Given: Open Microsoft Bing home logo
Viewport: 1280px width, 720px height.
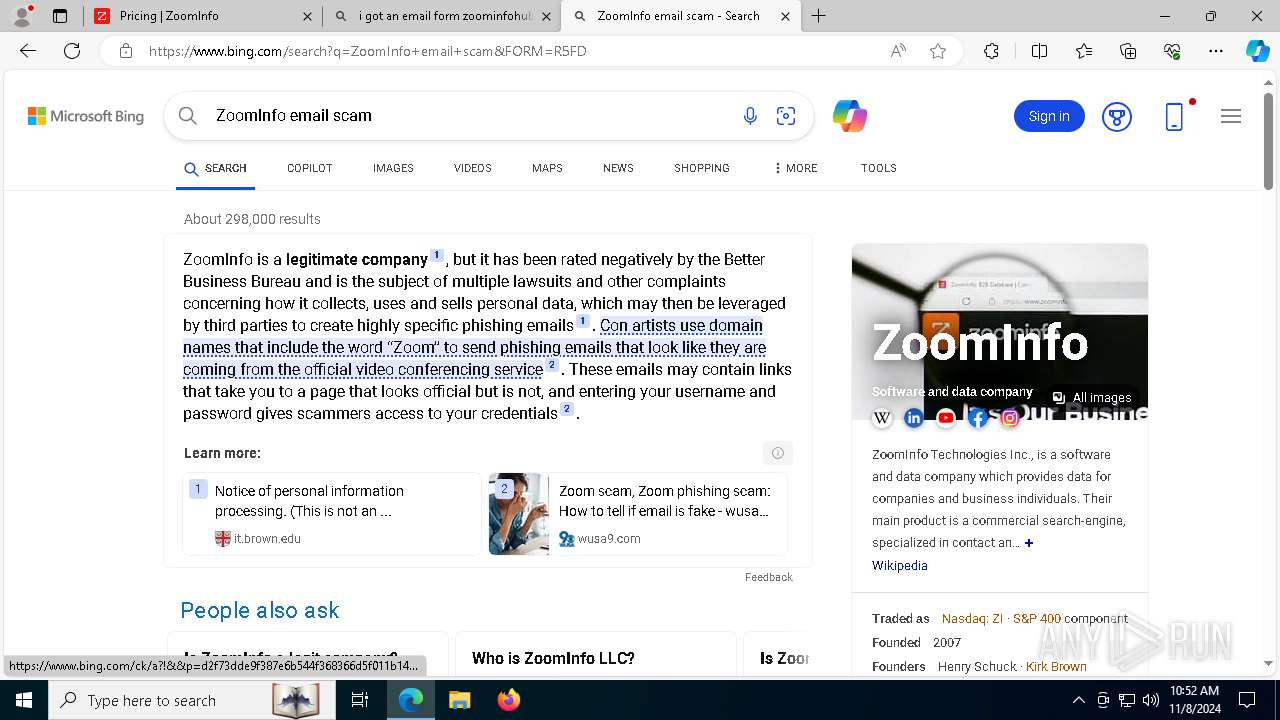Looking at the screenshot, I should (x=86, y=116).
